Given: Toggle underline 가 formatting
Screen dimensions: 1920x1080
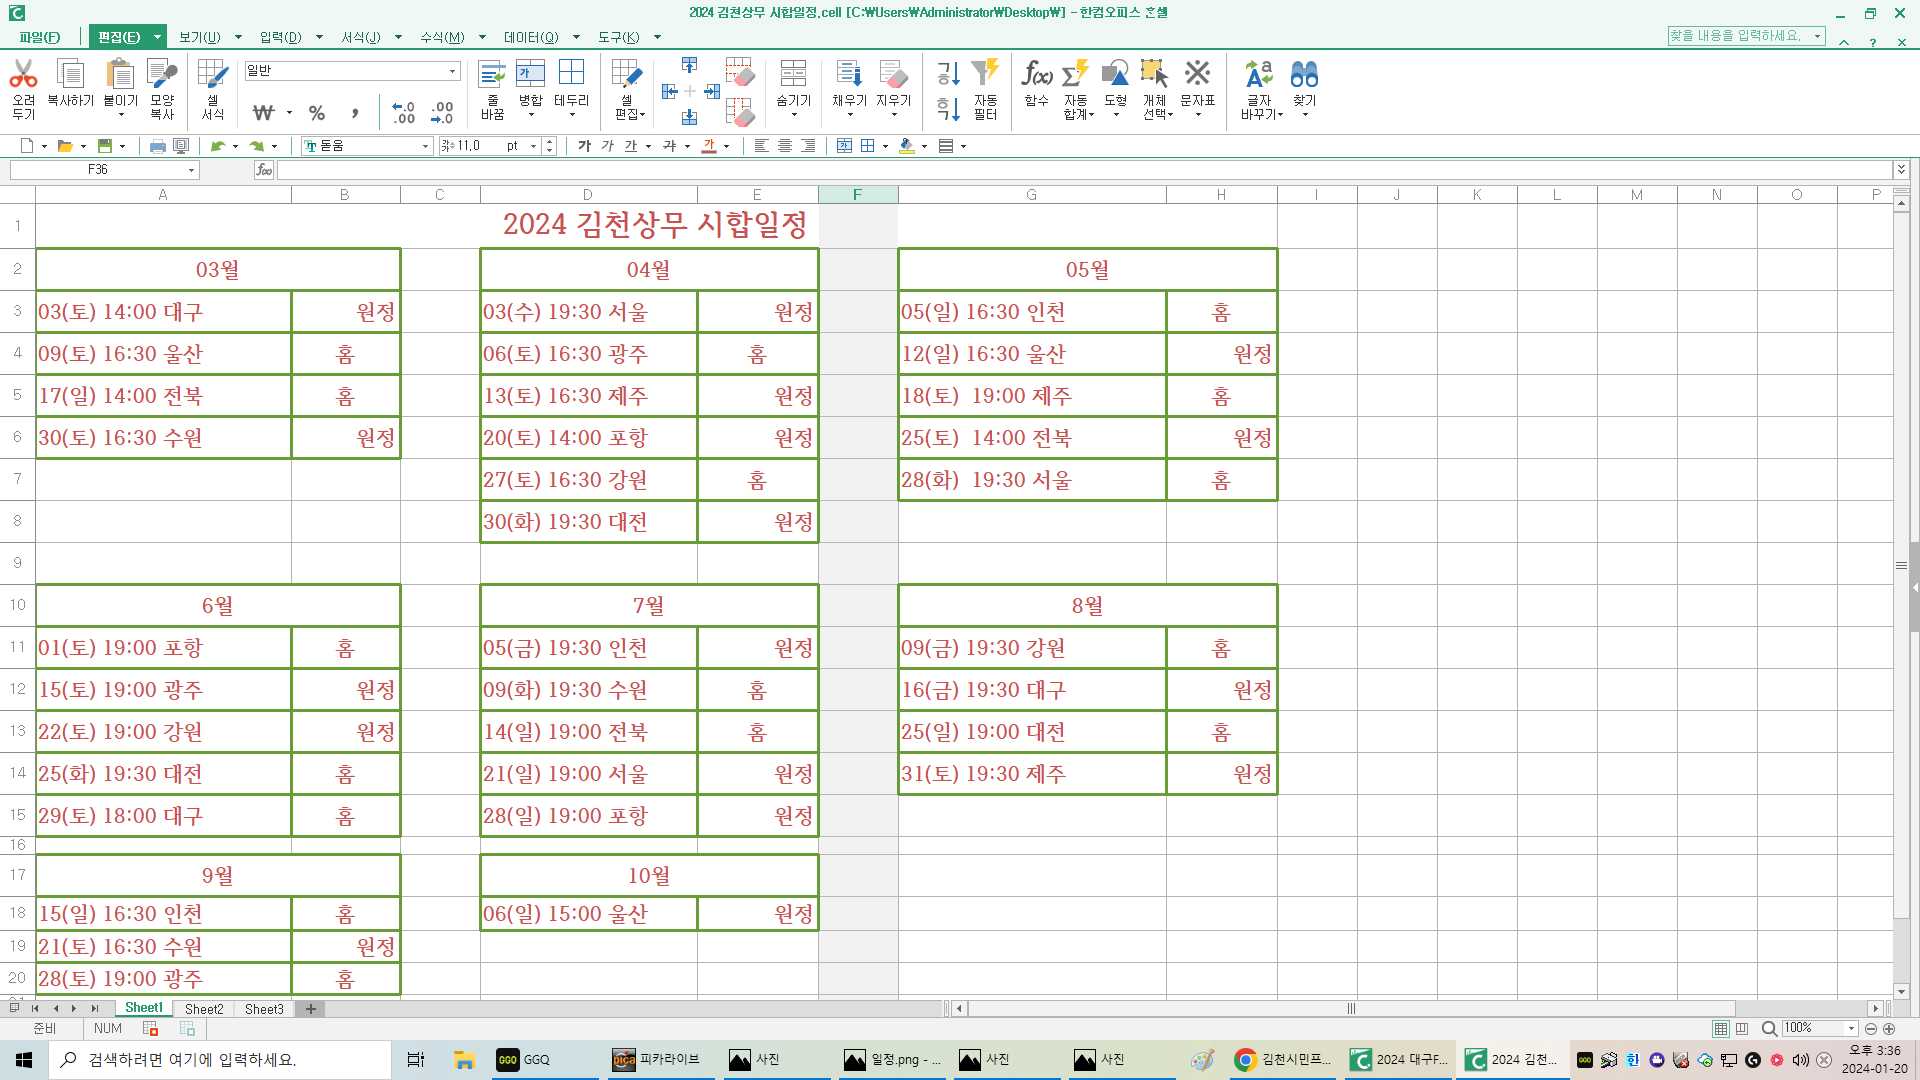Looking at the screenshot, I should (631, 146).
